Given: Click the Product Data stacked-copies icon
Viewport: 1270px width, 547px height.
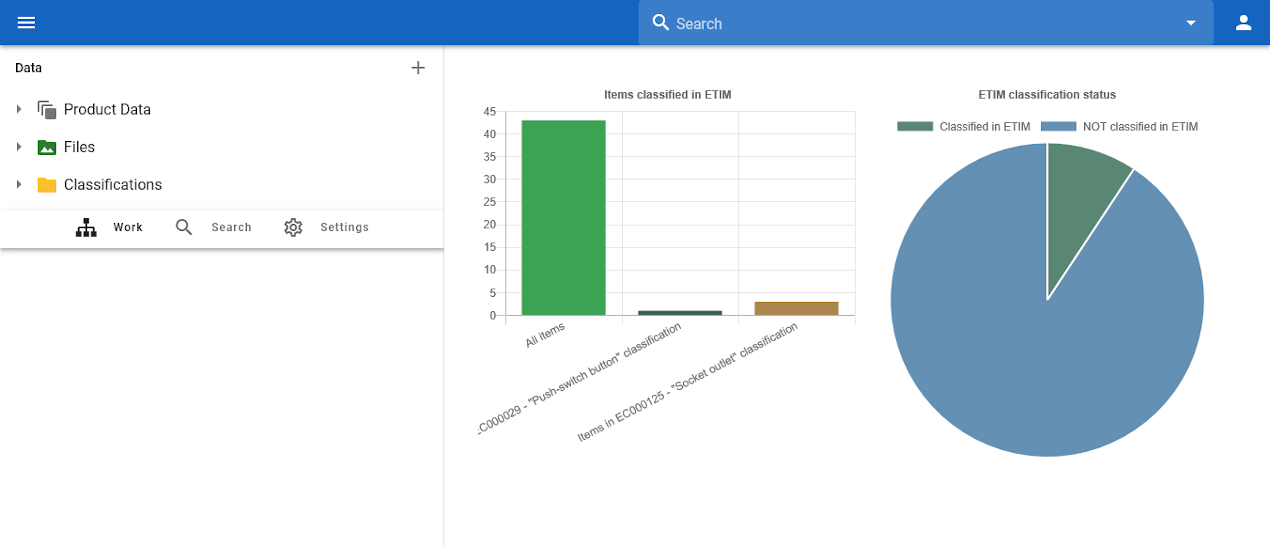Looking at the screenshot, I should click(x=47, y=110).
